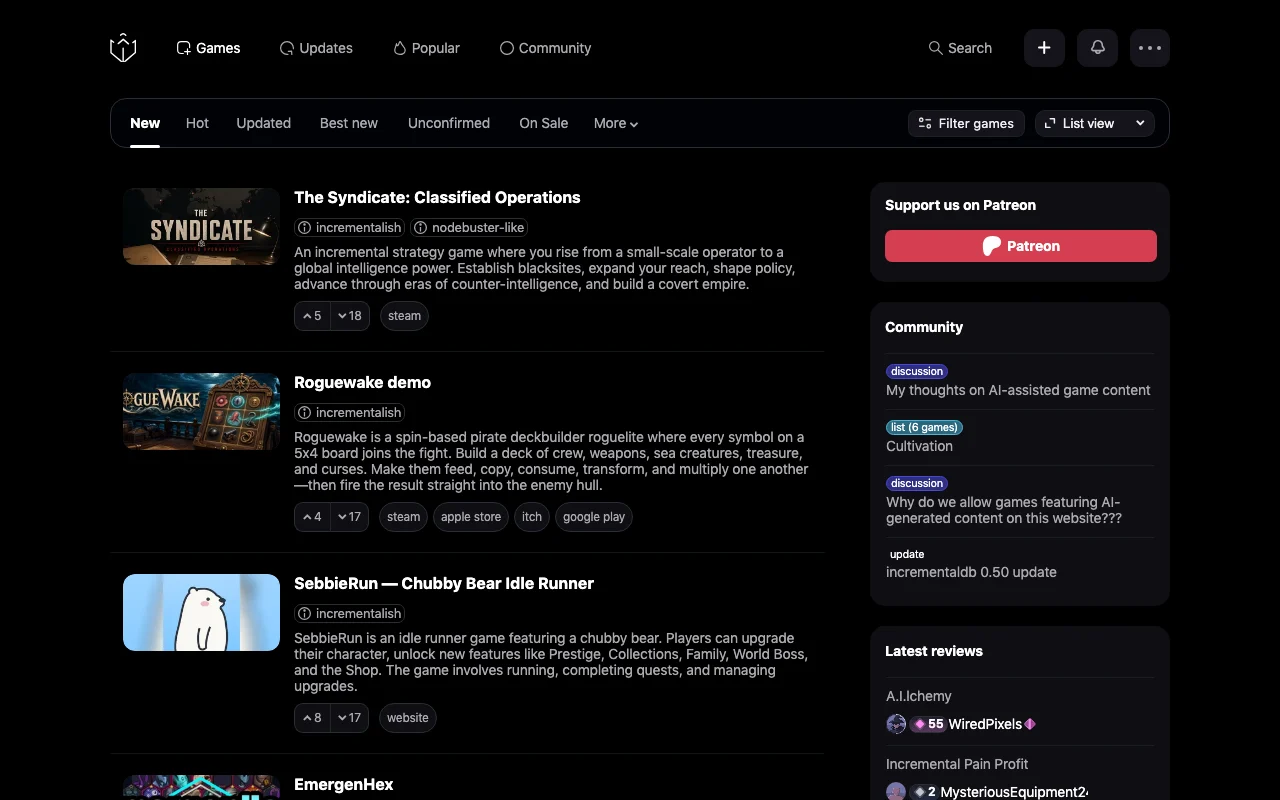Upvote SebbieRun
The height and width of the screenshot is (800, 1280).
[x=312, y=718]
